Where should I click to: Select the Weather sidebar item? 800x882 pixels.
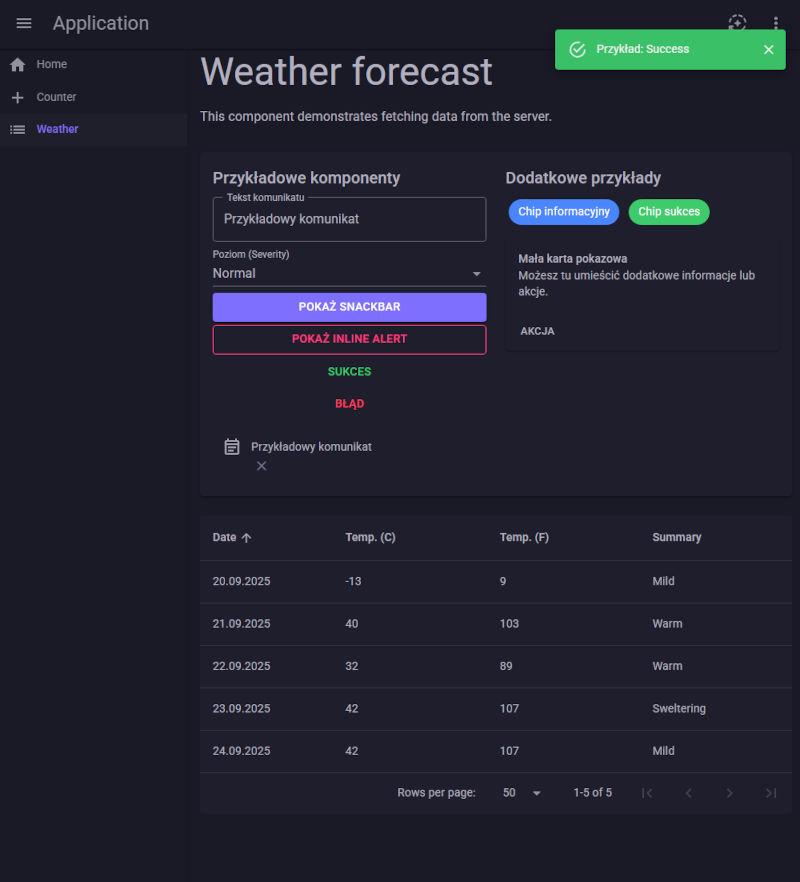(57, 129)
